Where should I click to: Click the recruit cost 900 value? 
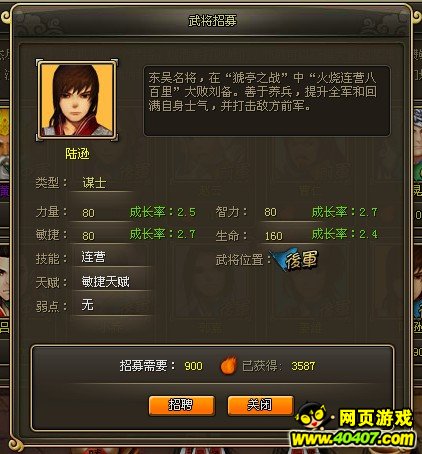click(193, 366)
